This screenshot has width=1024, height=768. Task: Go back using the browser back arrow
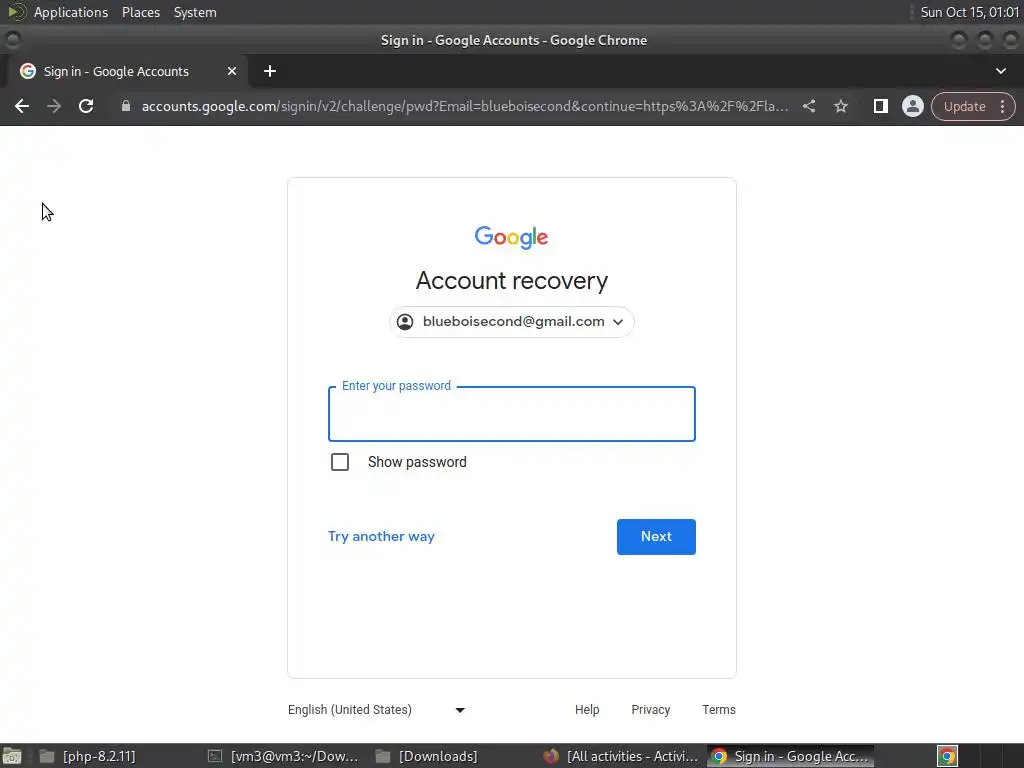pos(22,106)
